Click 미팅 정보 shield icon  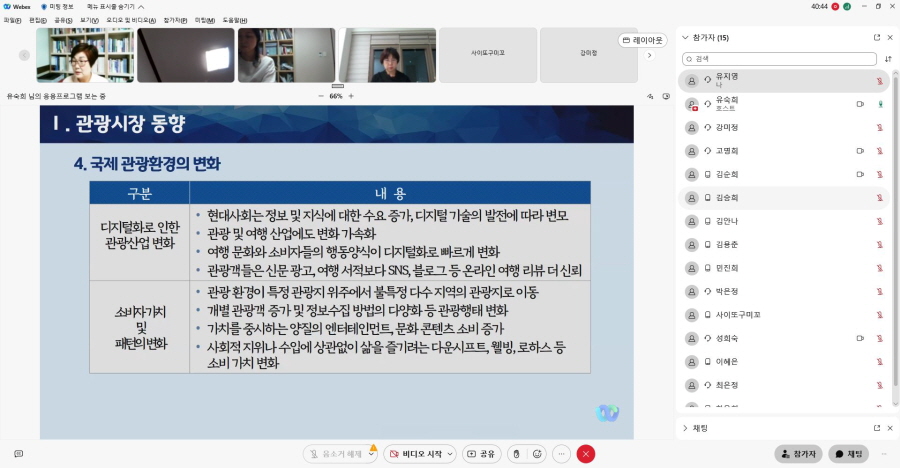(44, 7)
